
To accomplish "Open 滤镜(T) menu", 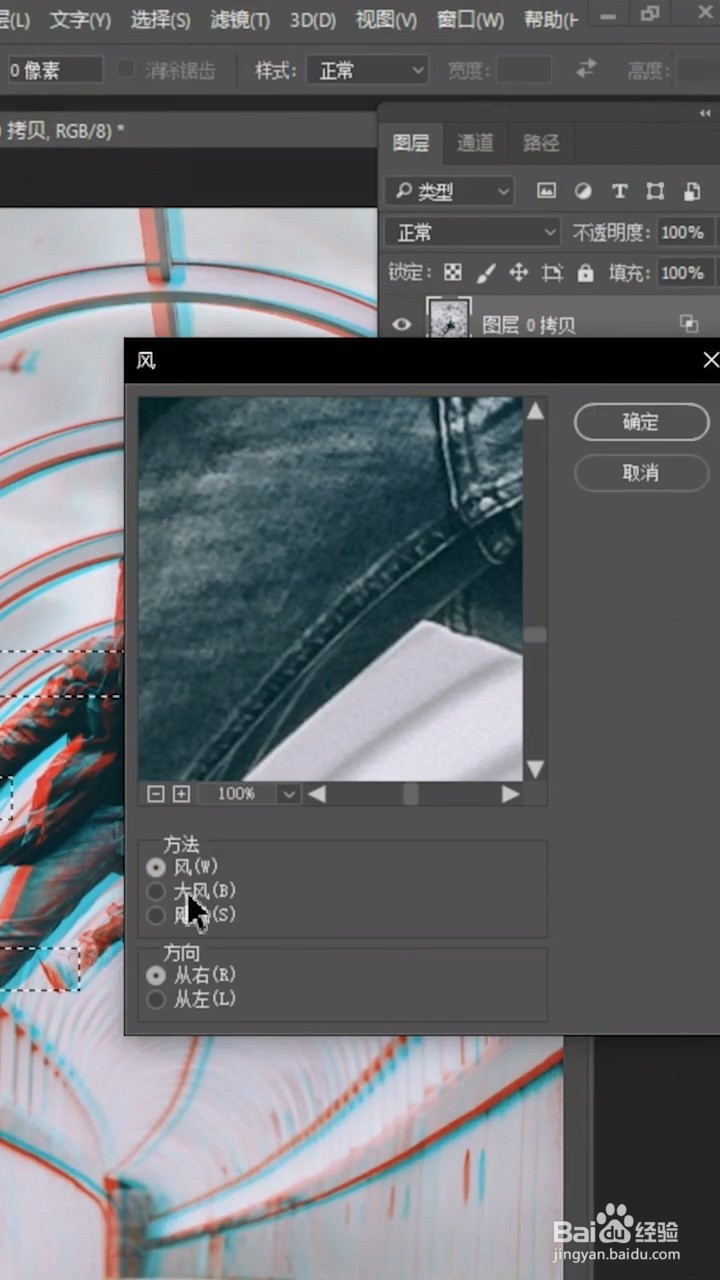I will click(240, 19).
